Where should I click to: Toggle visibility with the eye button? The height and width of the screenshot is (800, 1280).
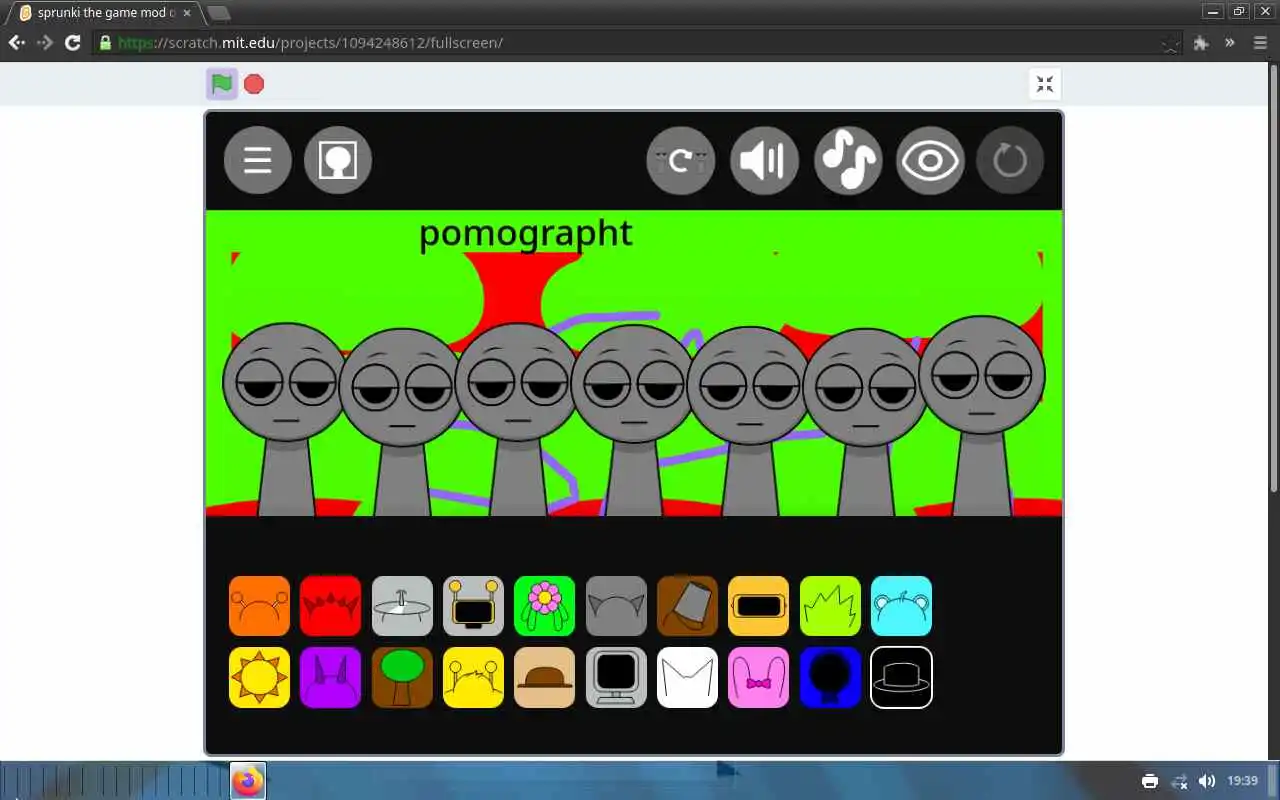coord(930,160)
